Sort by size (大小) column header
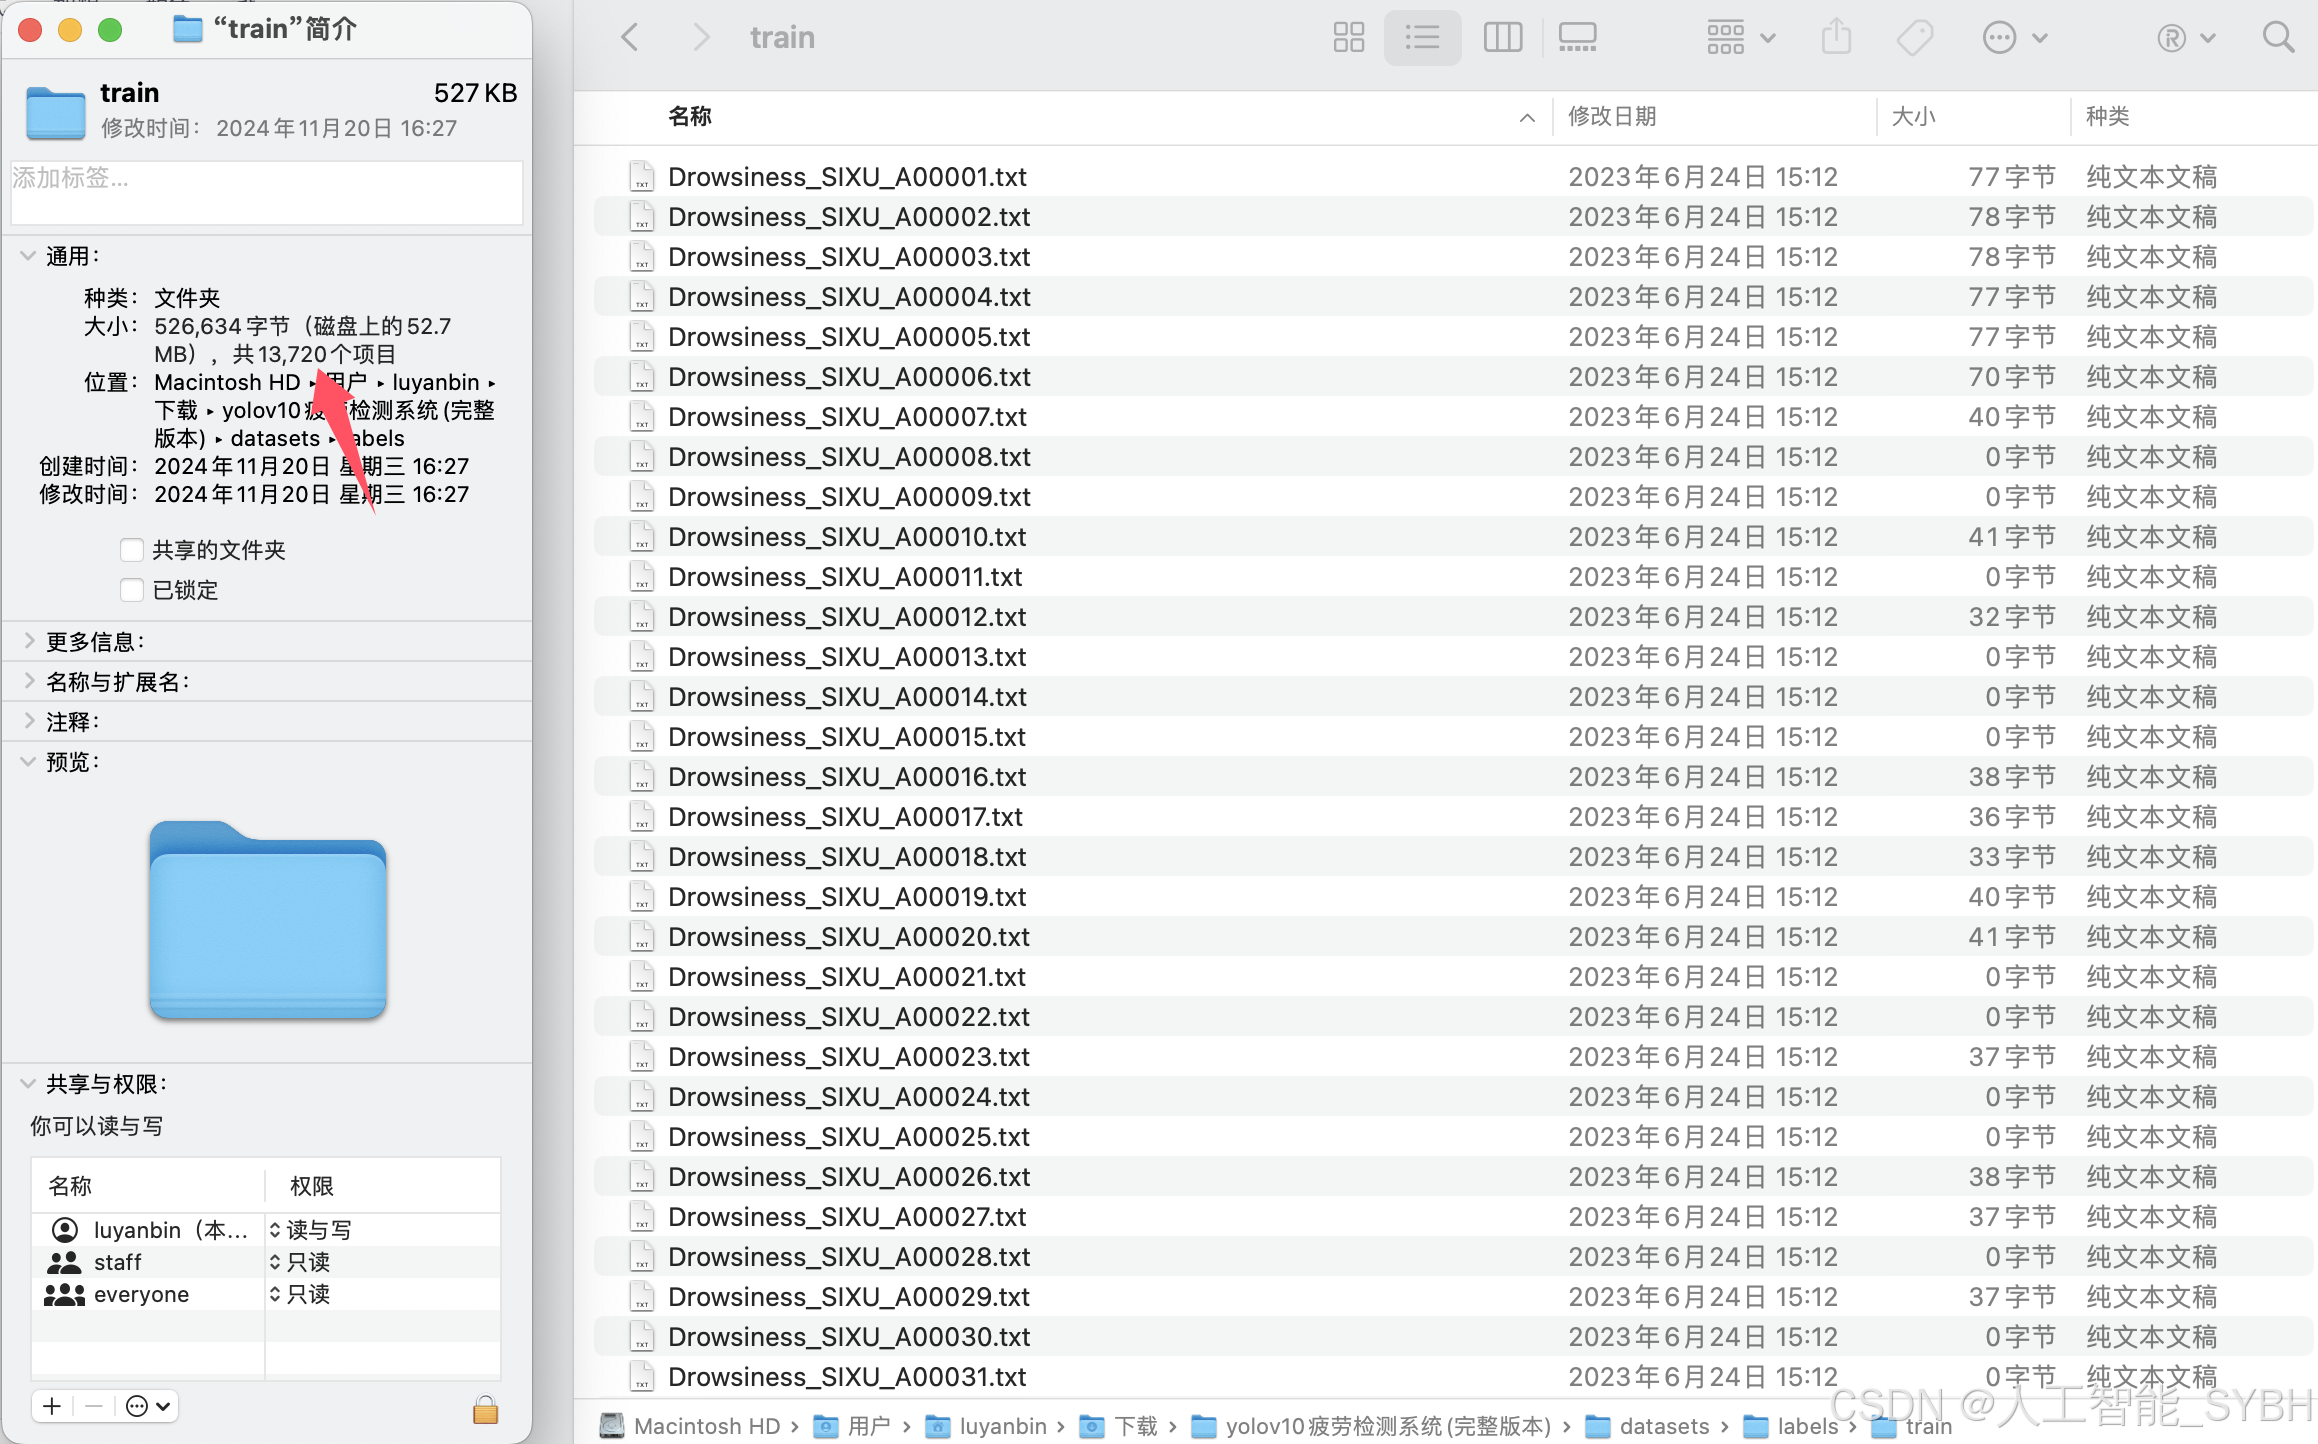2318x1444 pixels. [x=1913, y=117]
